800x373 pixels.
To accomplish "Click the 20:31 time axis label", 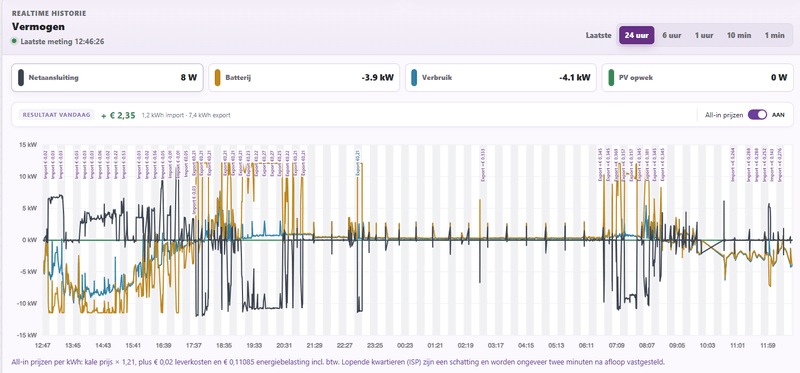I will tap(284, 345).
